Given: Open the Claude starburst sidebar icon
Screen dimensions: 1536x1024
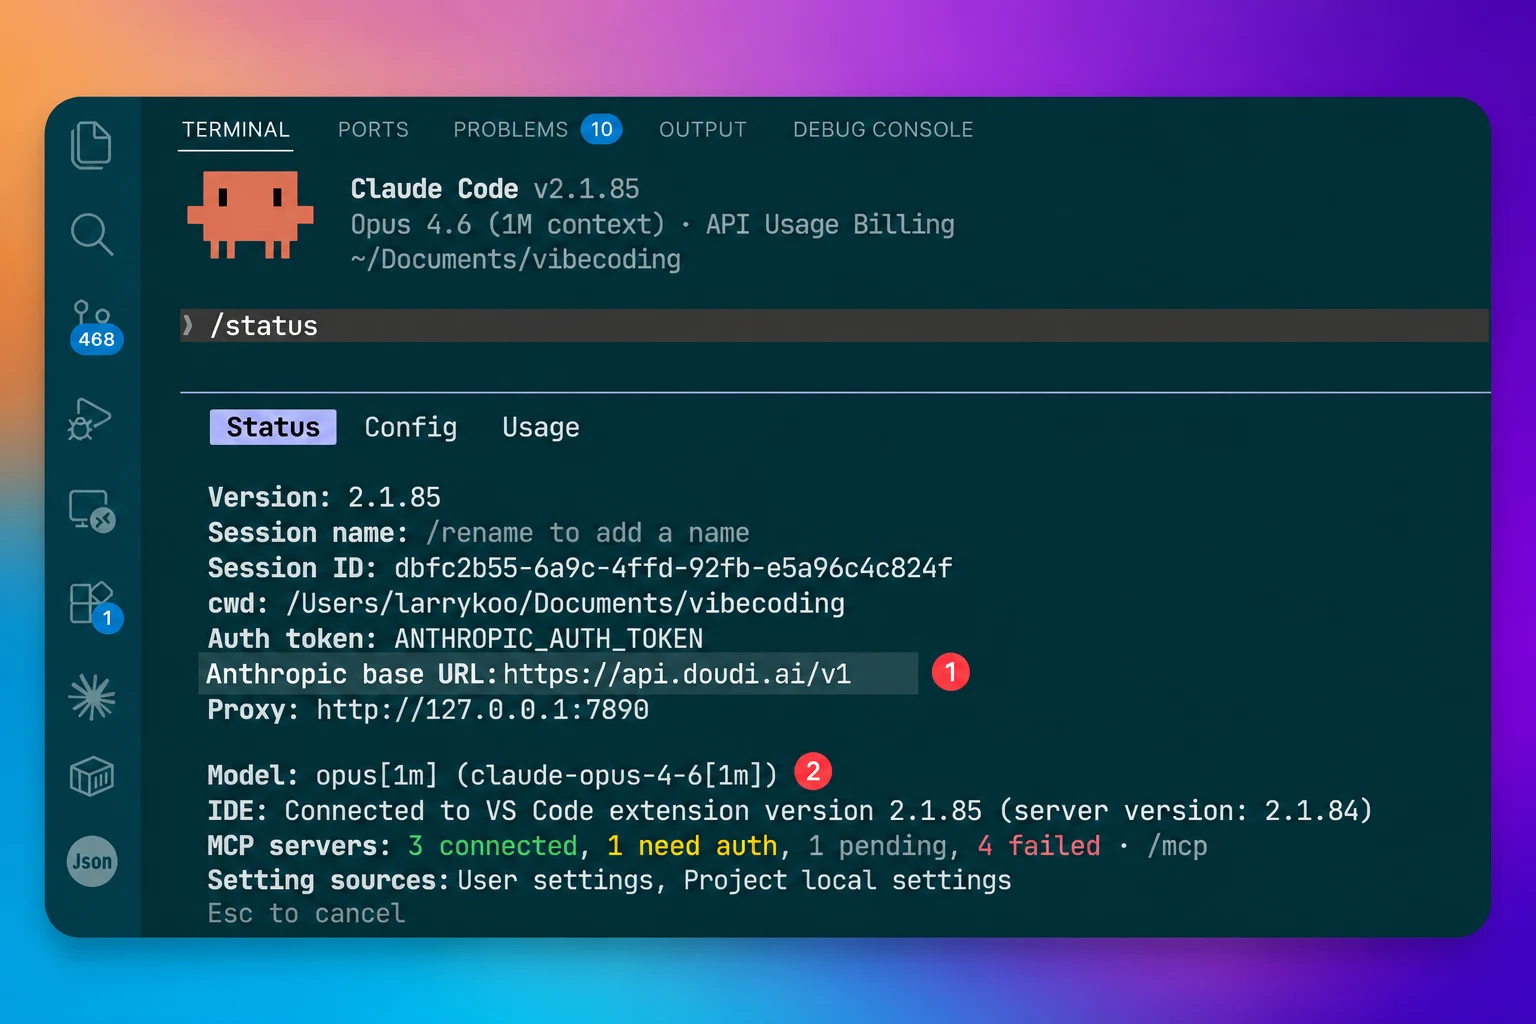Looking at the screenshot, I should coord(92,697).
